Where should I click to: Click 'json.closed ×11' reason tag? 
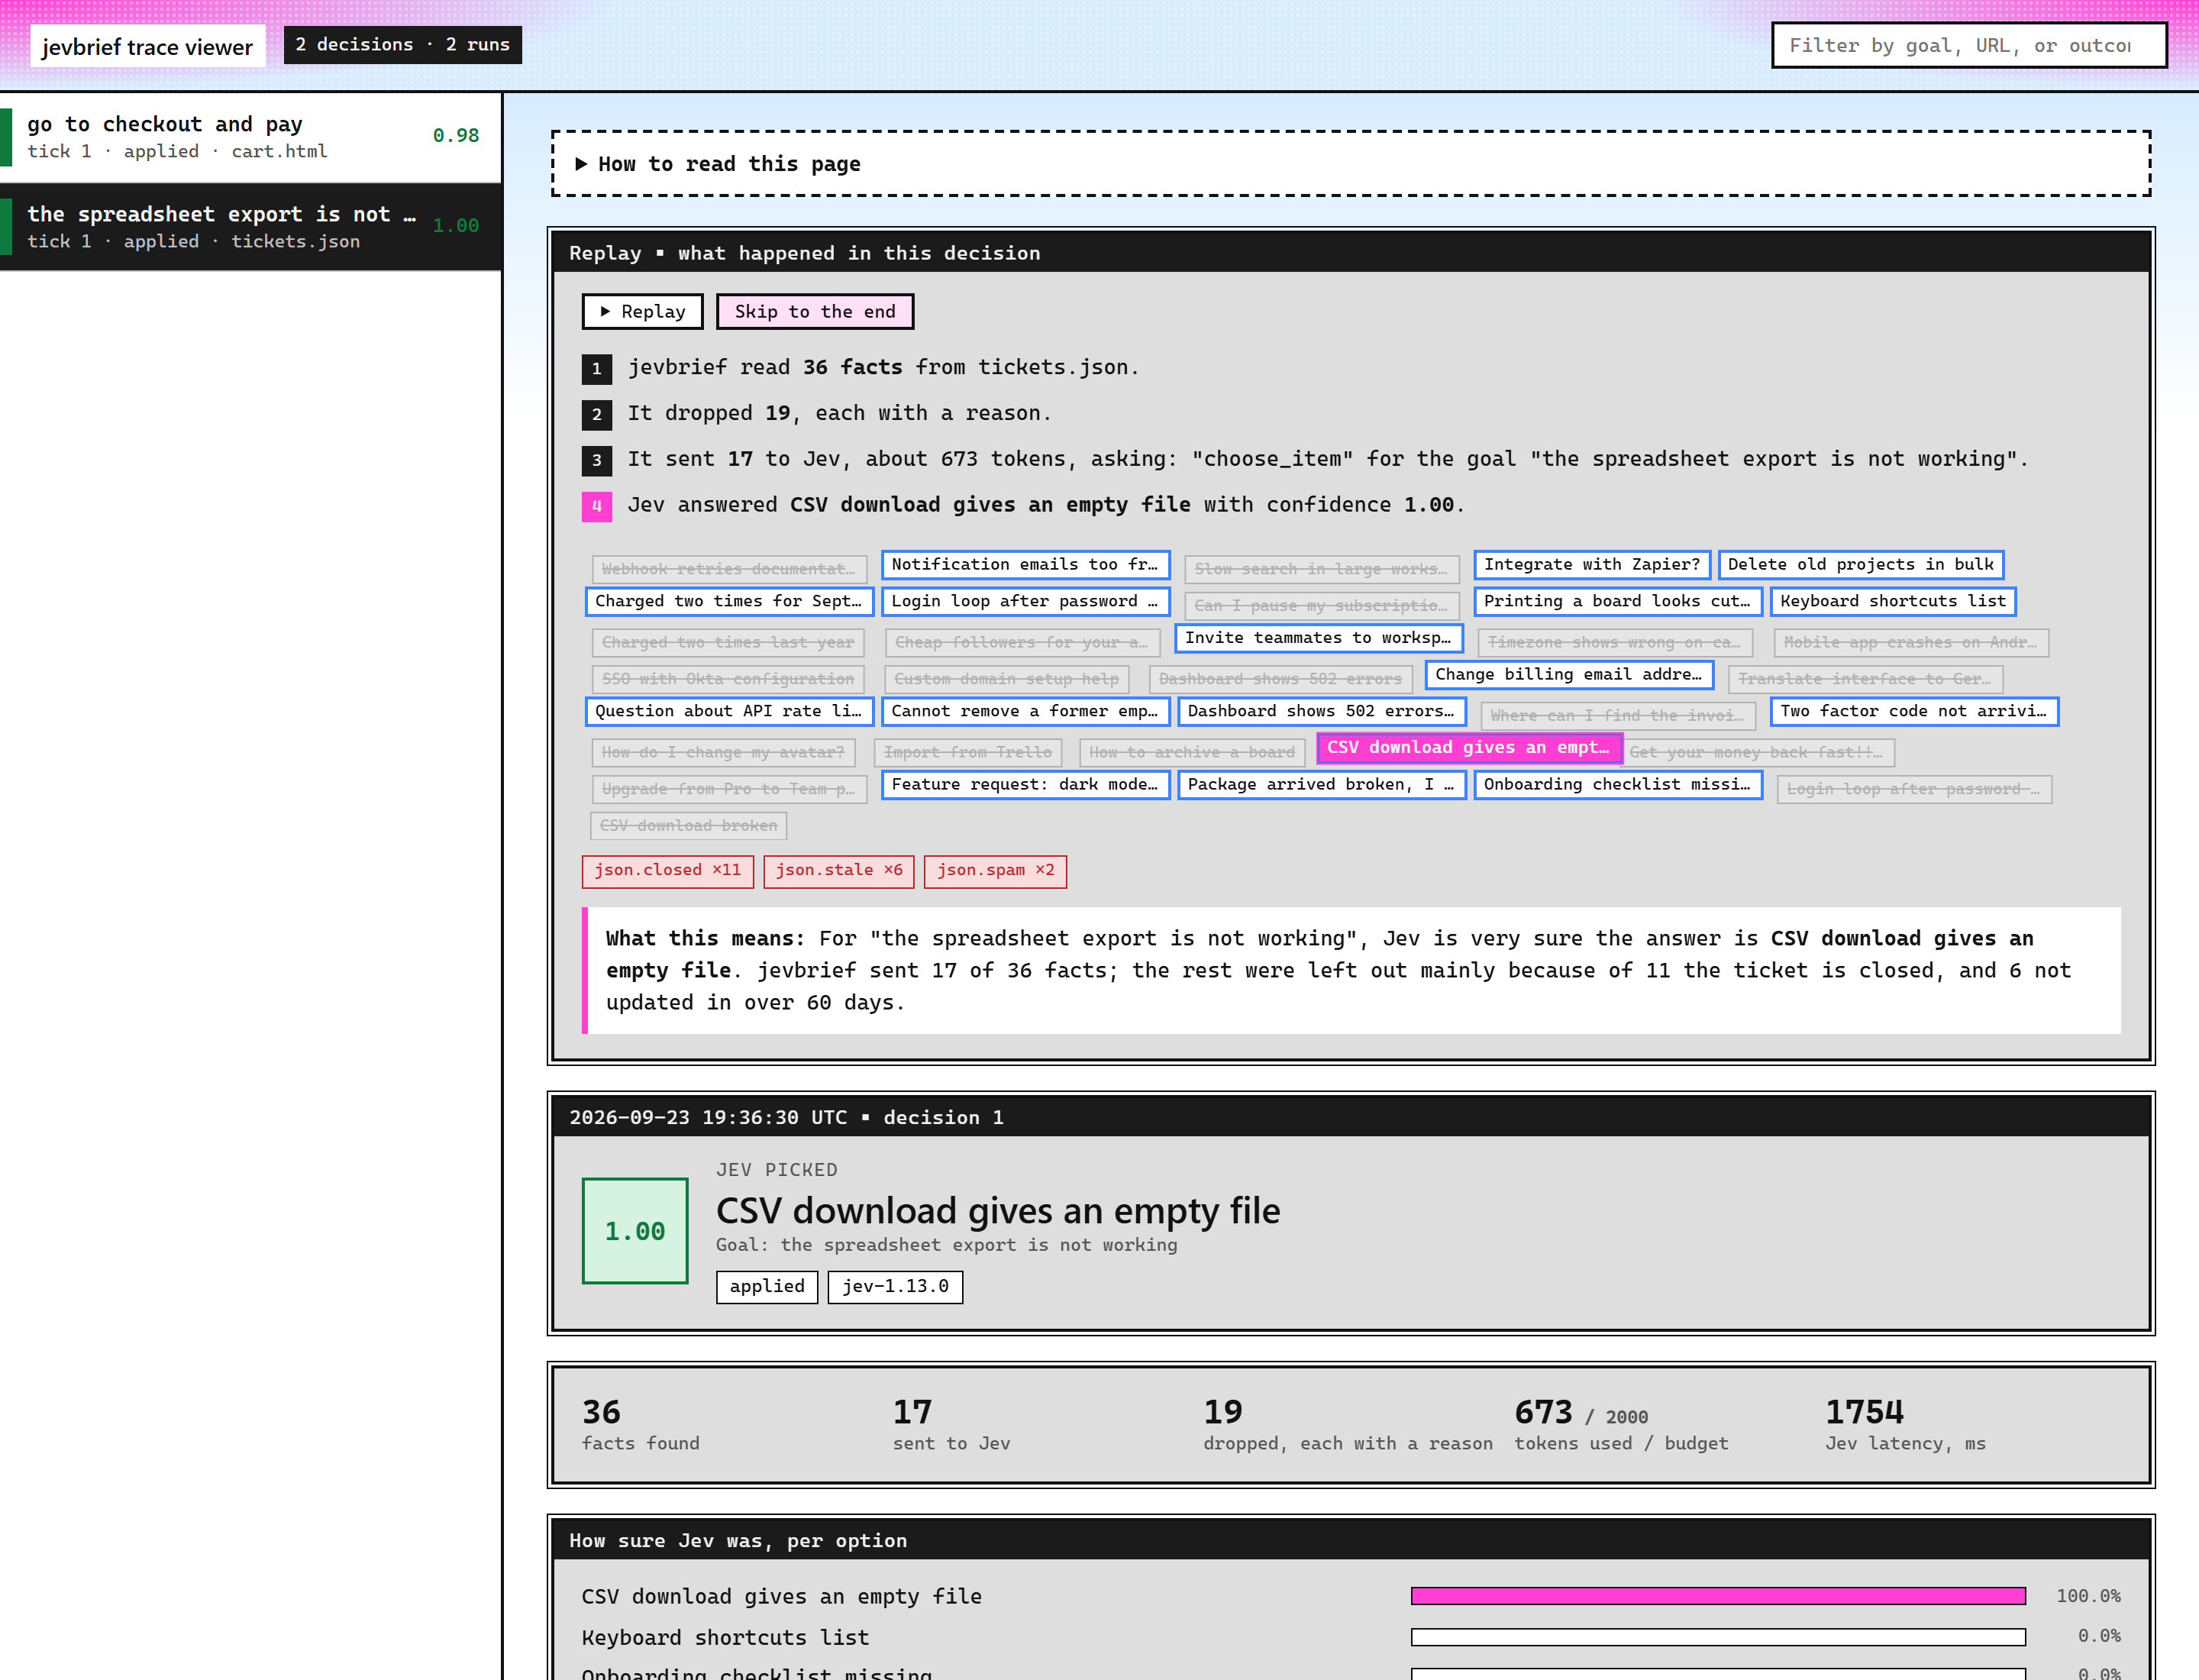pos(668,871)
